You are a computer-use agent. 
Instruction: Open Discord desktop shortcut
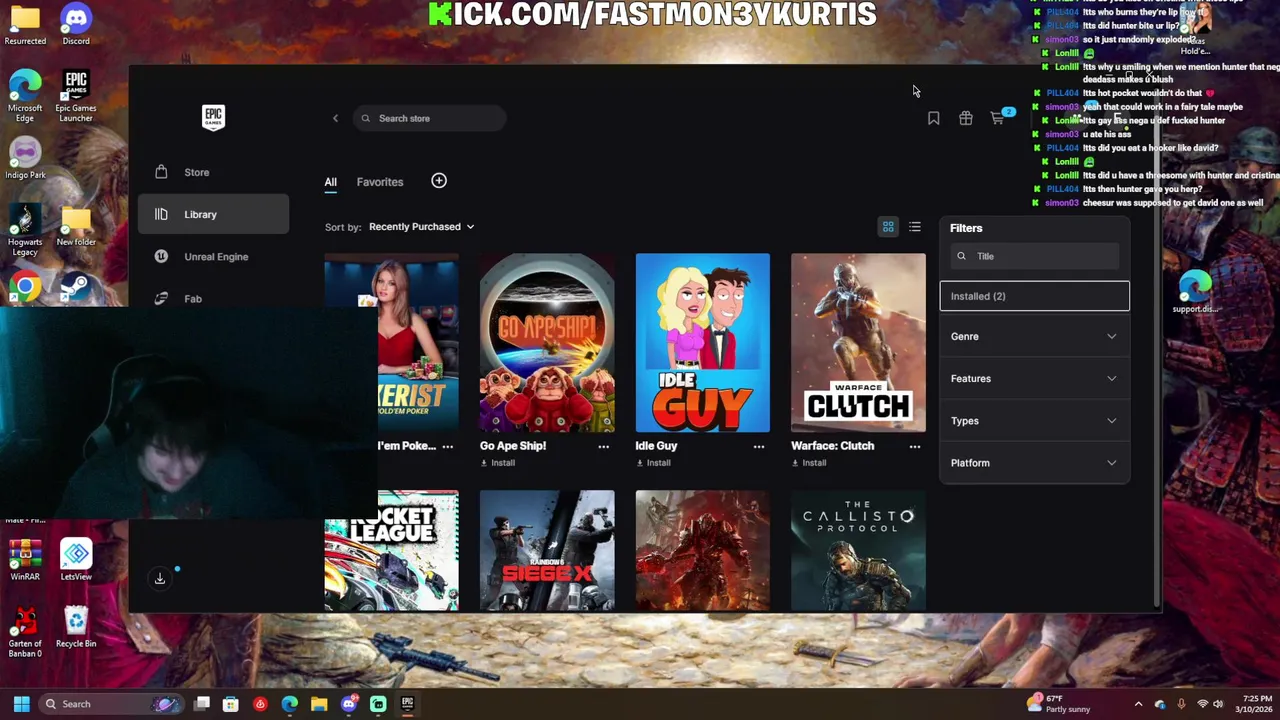(76, 25)
